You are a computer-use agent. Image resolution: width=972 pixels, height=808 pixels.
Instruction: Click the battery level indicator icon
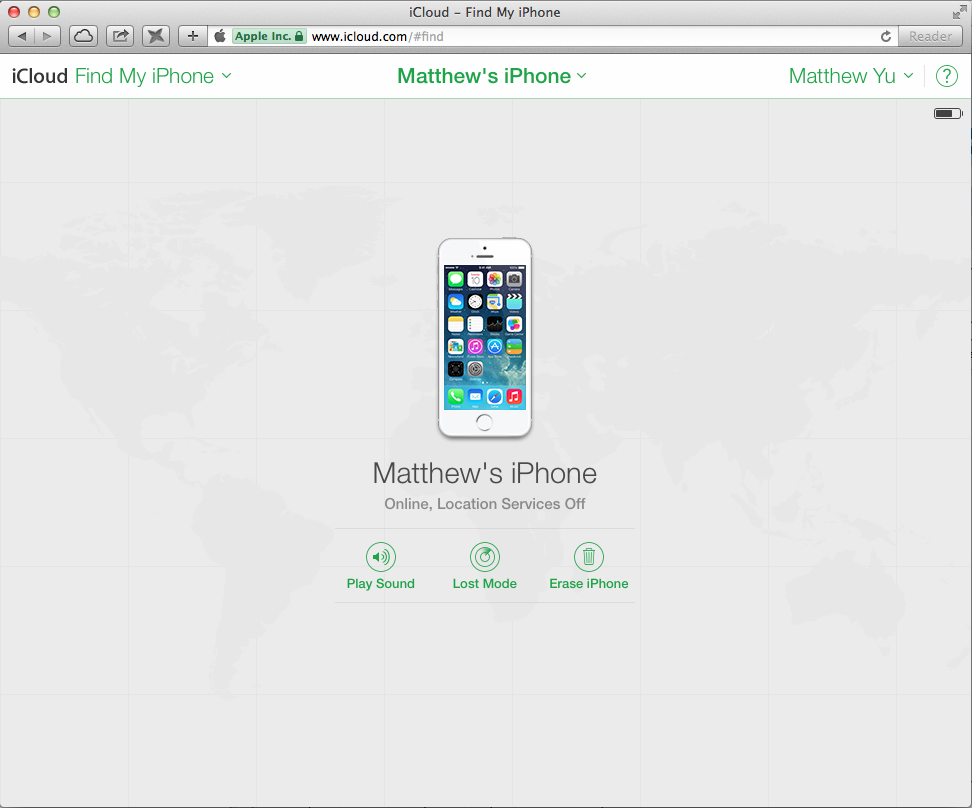[948, 113]
